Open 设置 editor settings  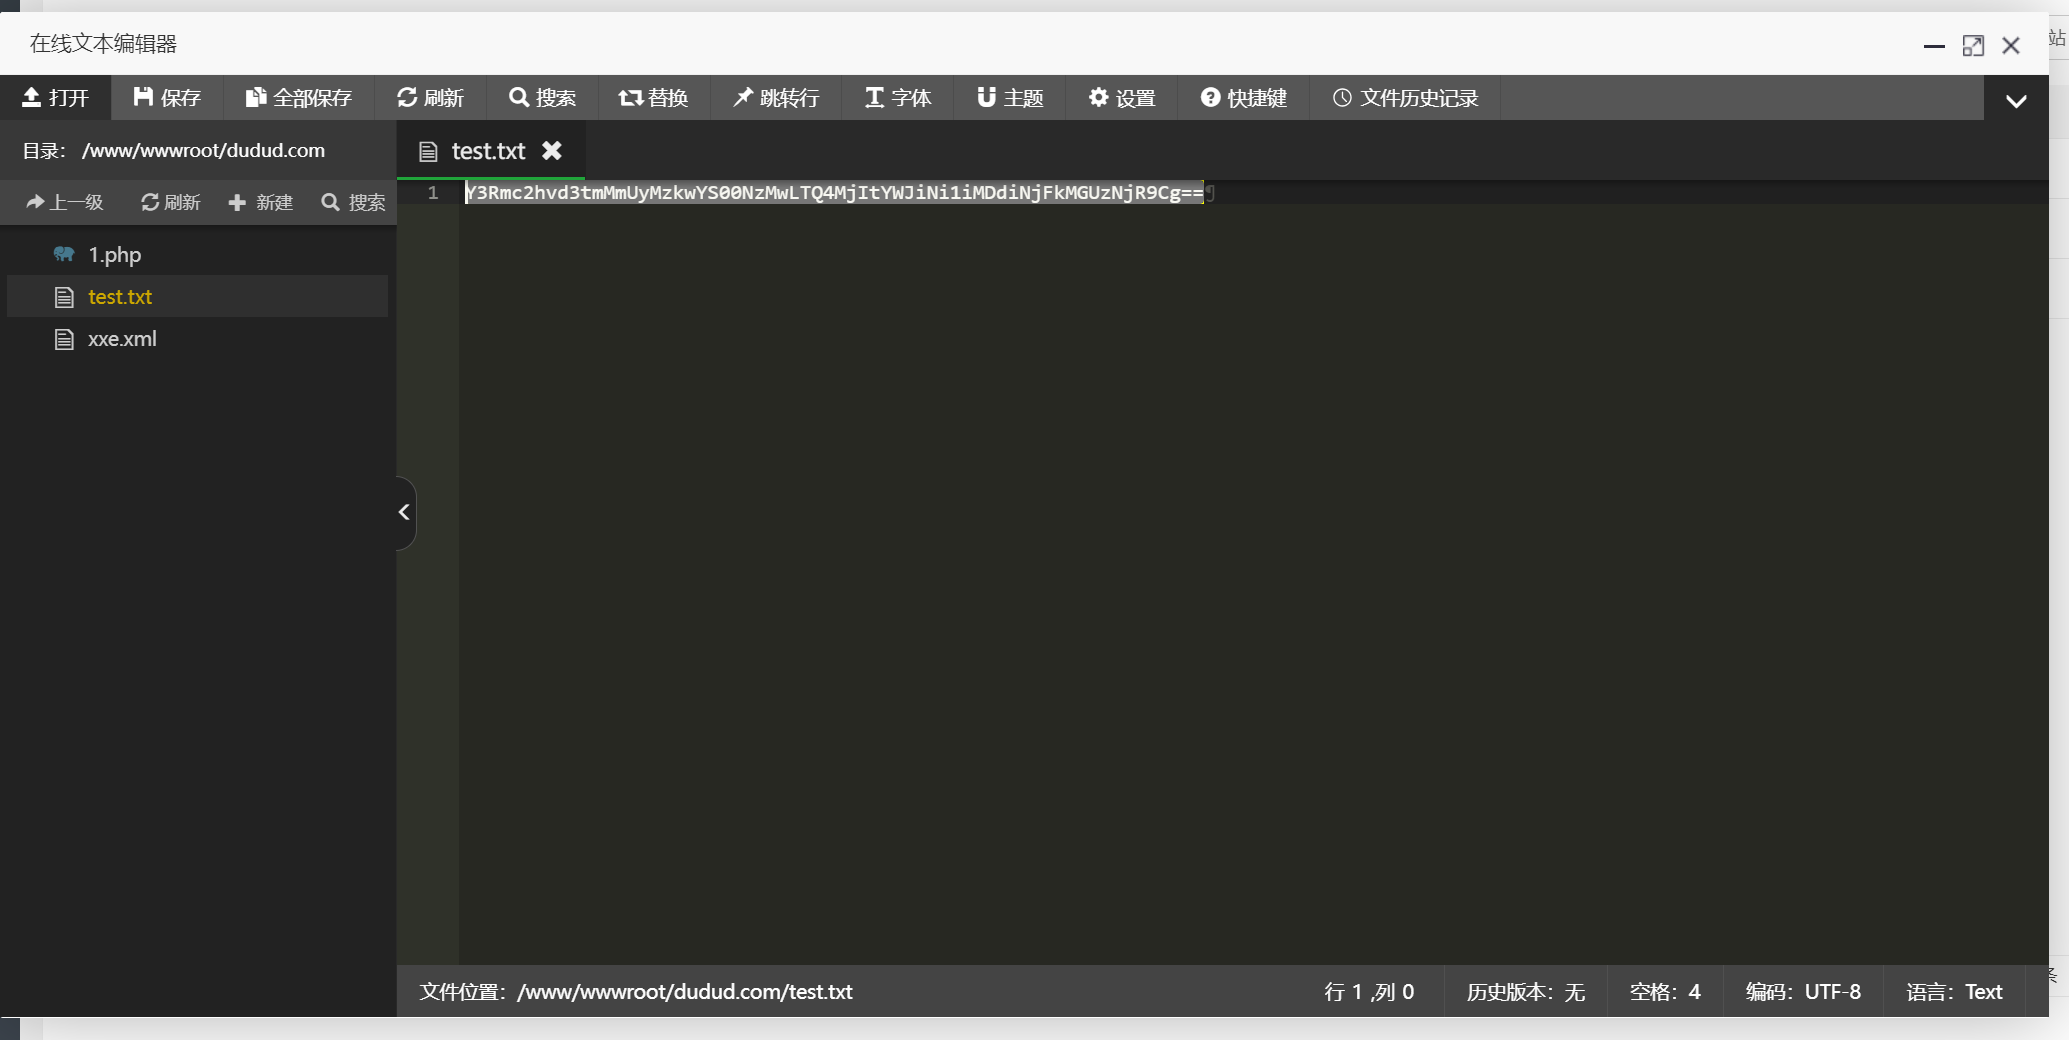[1122, 97]
